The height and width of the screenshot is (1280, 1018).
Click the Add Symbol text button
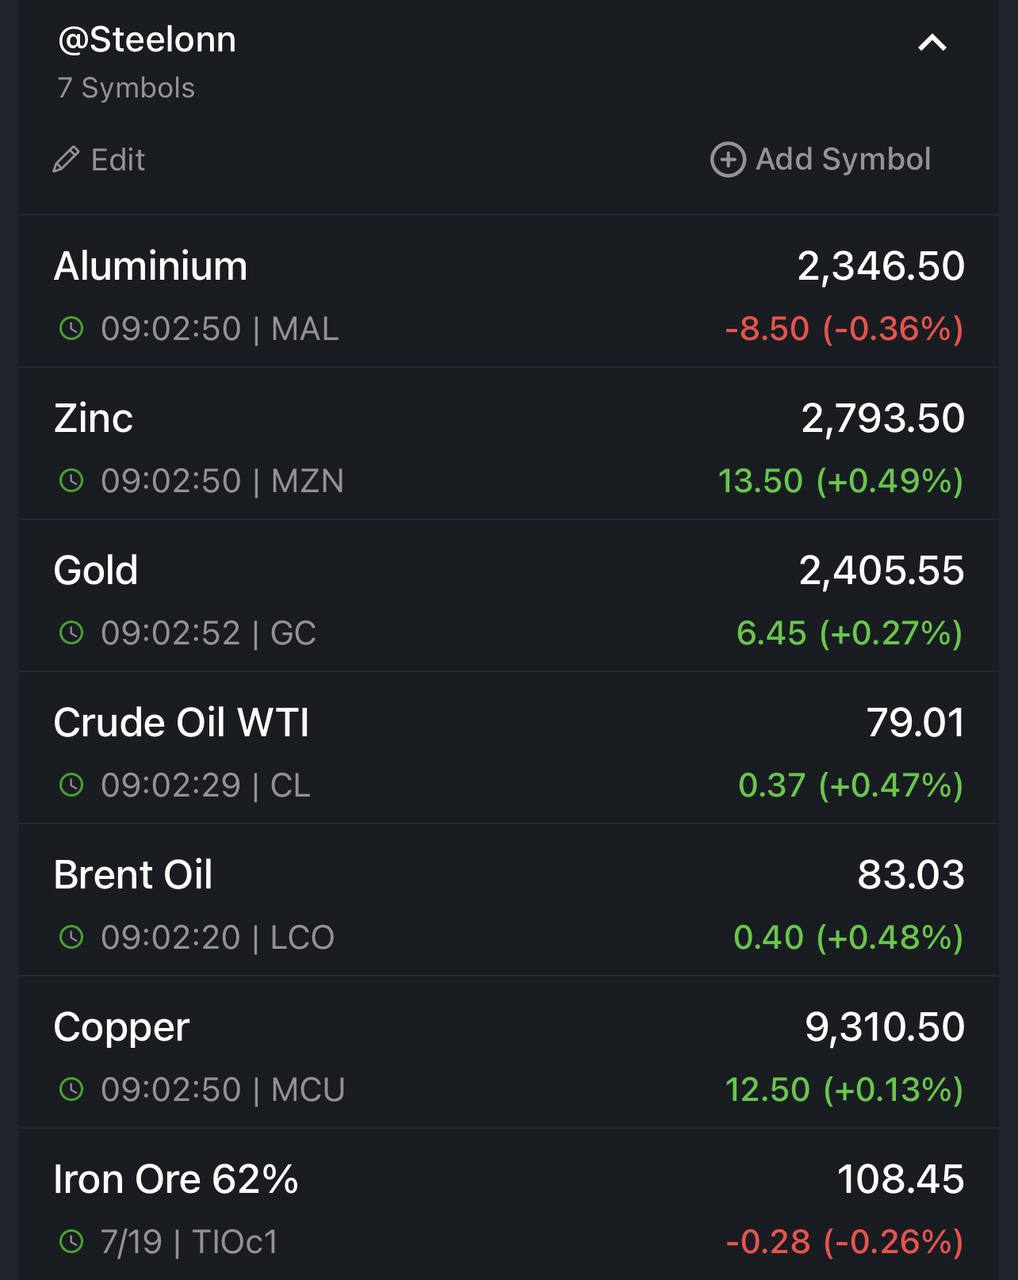pyautogui.click(x=843, y=159)
